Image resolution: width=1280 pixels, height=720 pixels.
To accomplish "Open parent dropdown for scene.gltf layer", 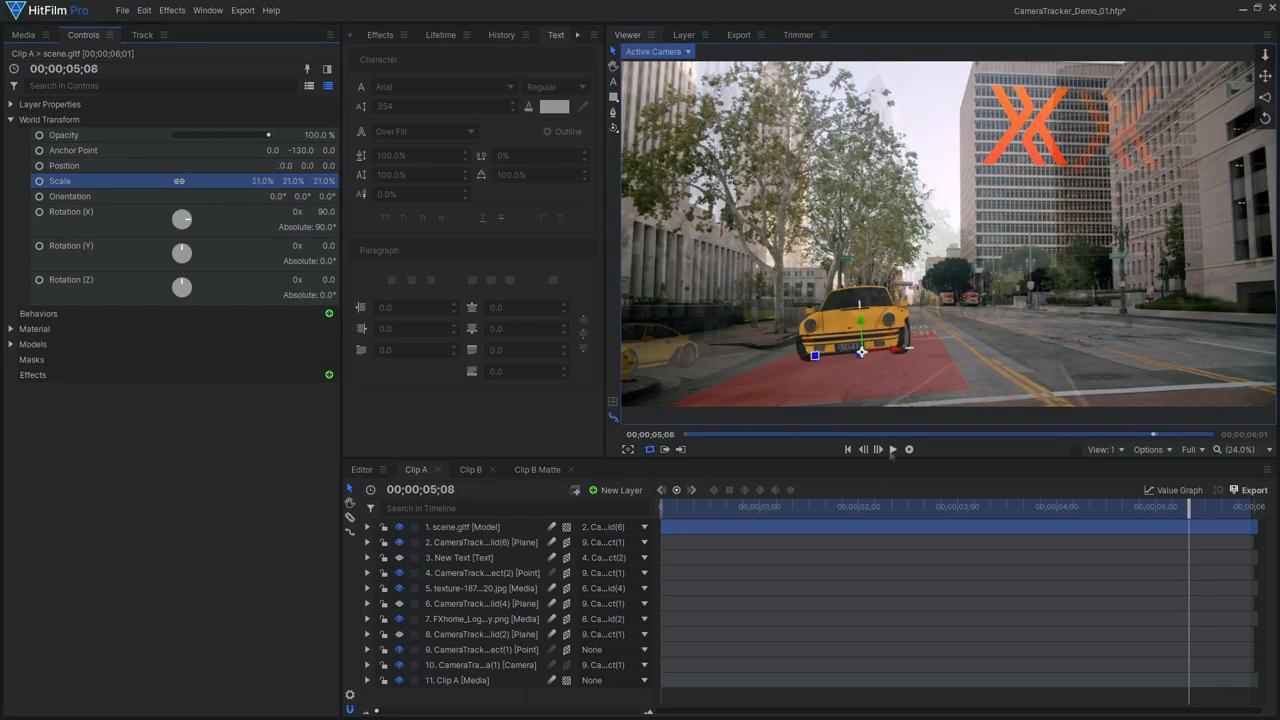I will 644,527.
